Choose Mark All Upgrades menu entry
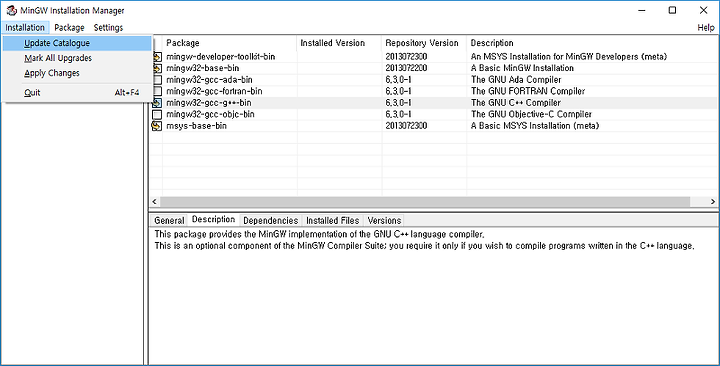Image resolution: width=720 pixels, height=366 pixels. click(77, 58)
